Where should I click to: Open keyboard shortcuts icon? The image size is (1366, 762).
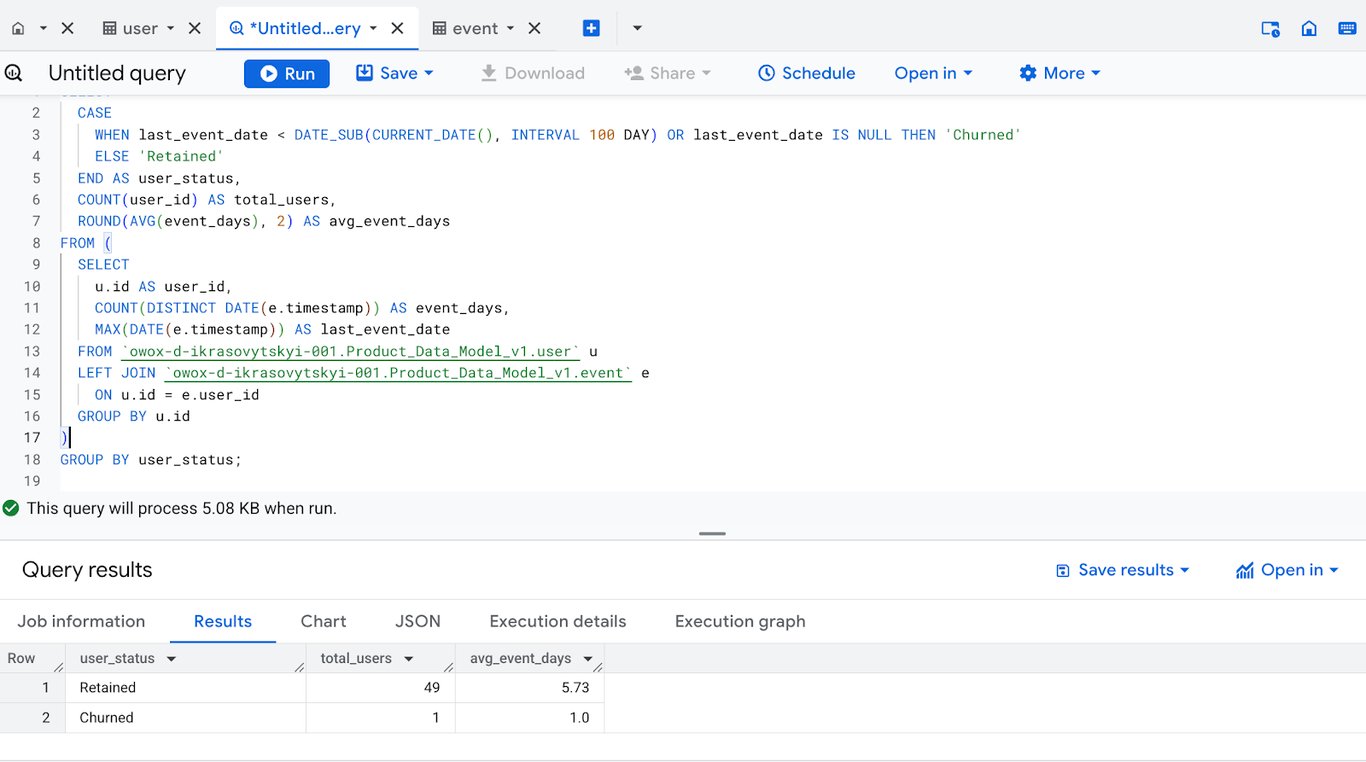pos(1347,28)
